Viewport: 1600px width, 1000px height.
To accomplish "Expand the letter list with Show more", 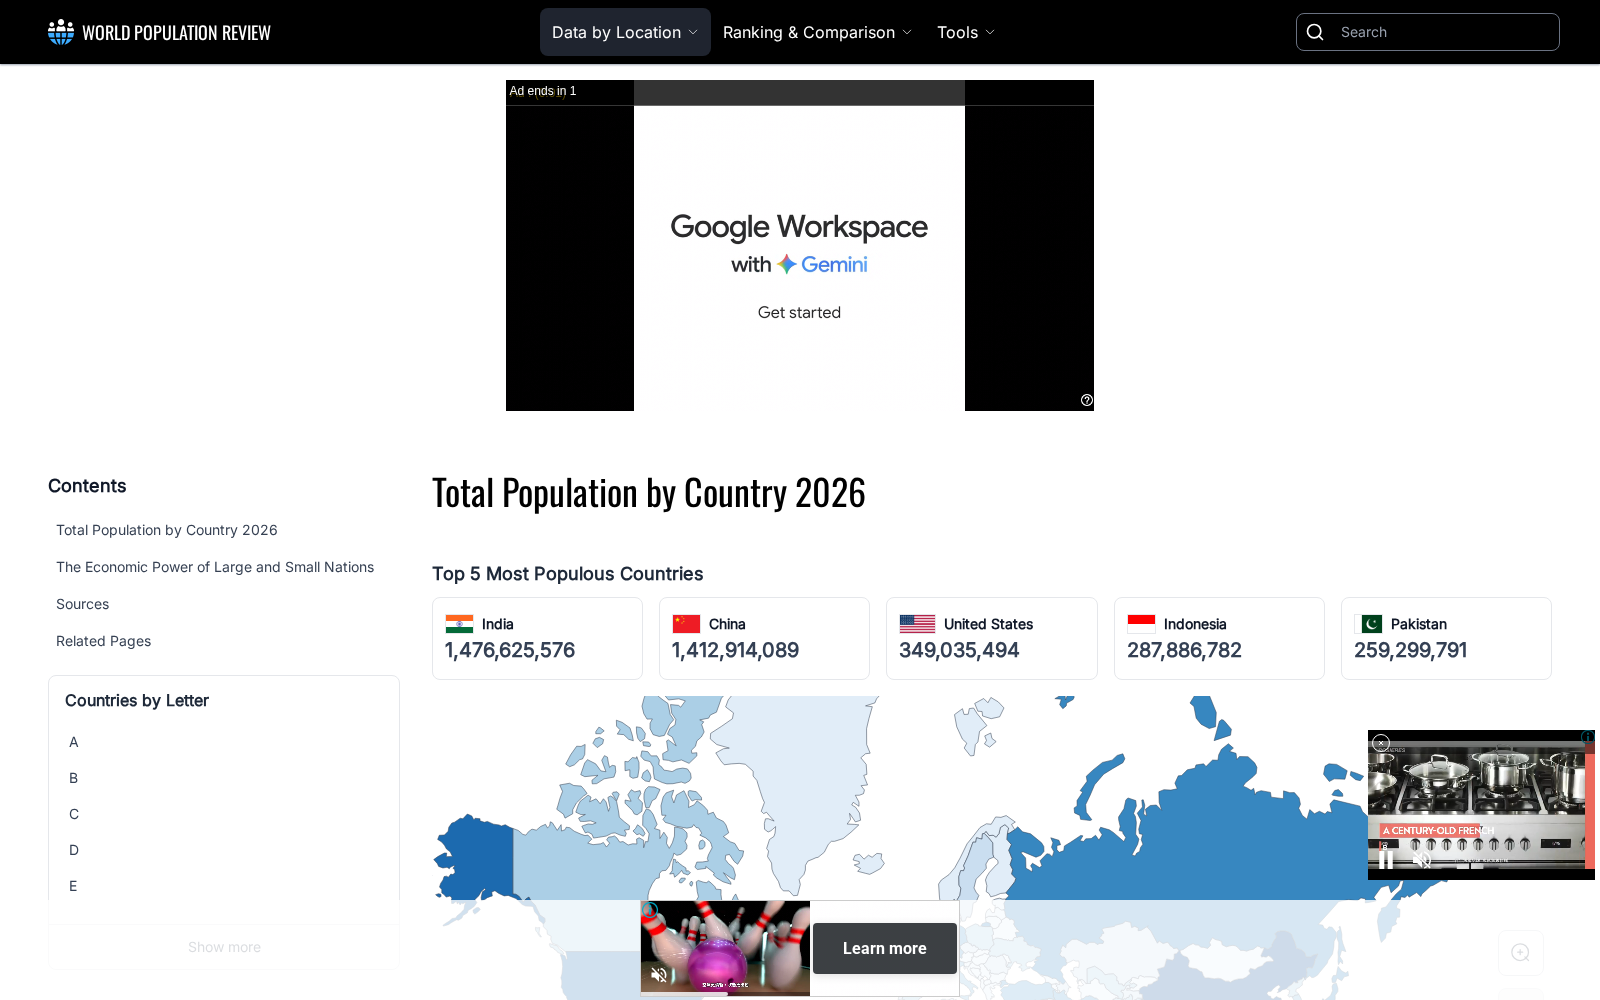I will click(x=224, y=947).
